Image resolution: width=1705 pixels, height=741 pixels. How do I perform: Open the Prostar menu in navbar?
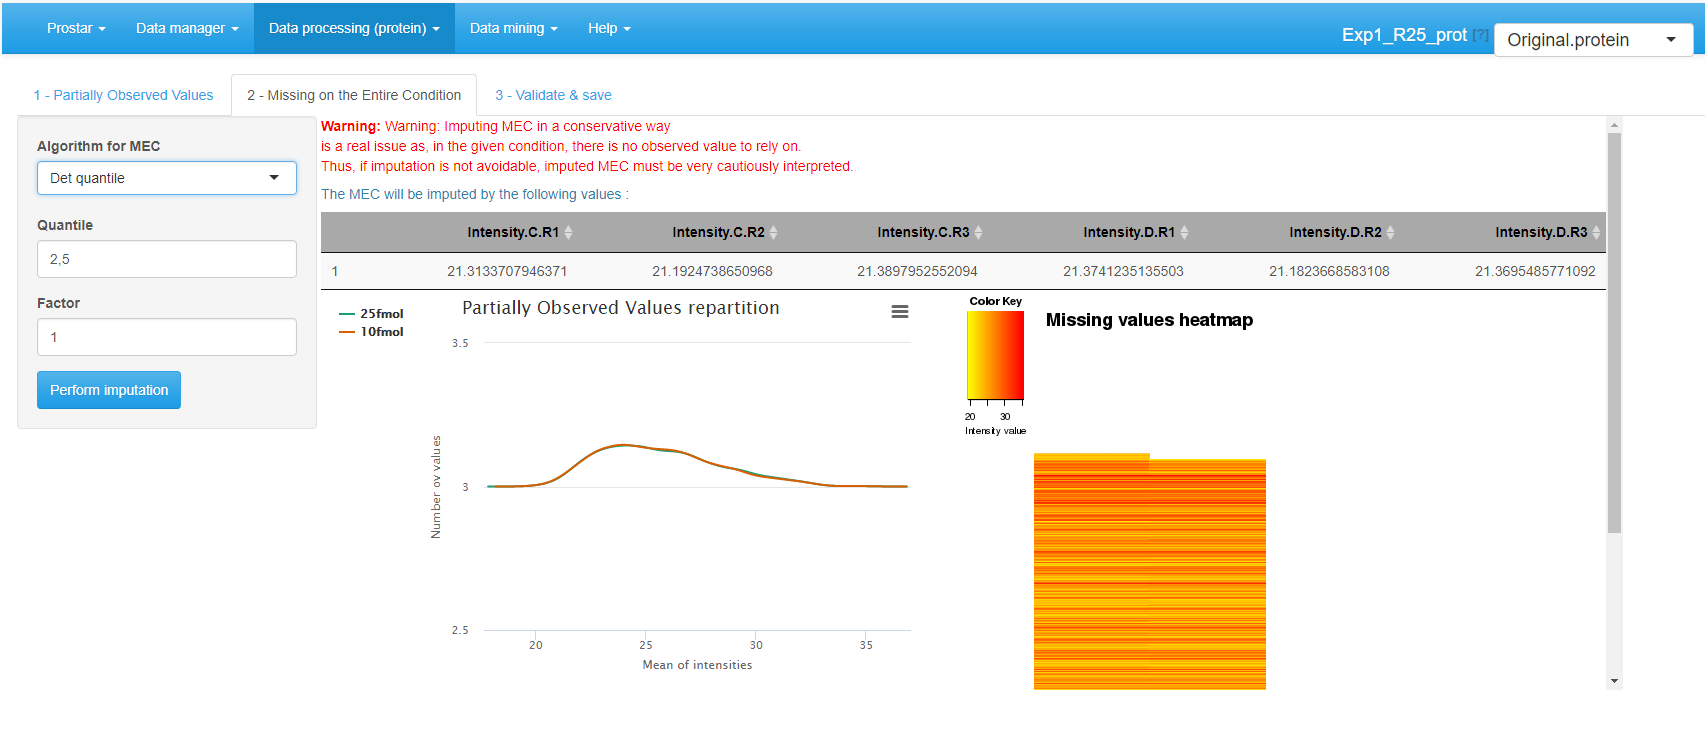tap(76, 28)
